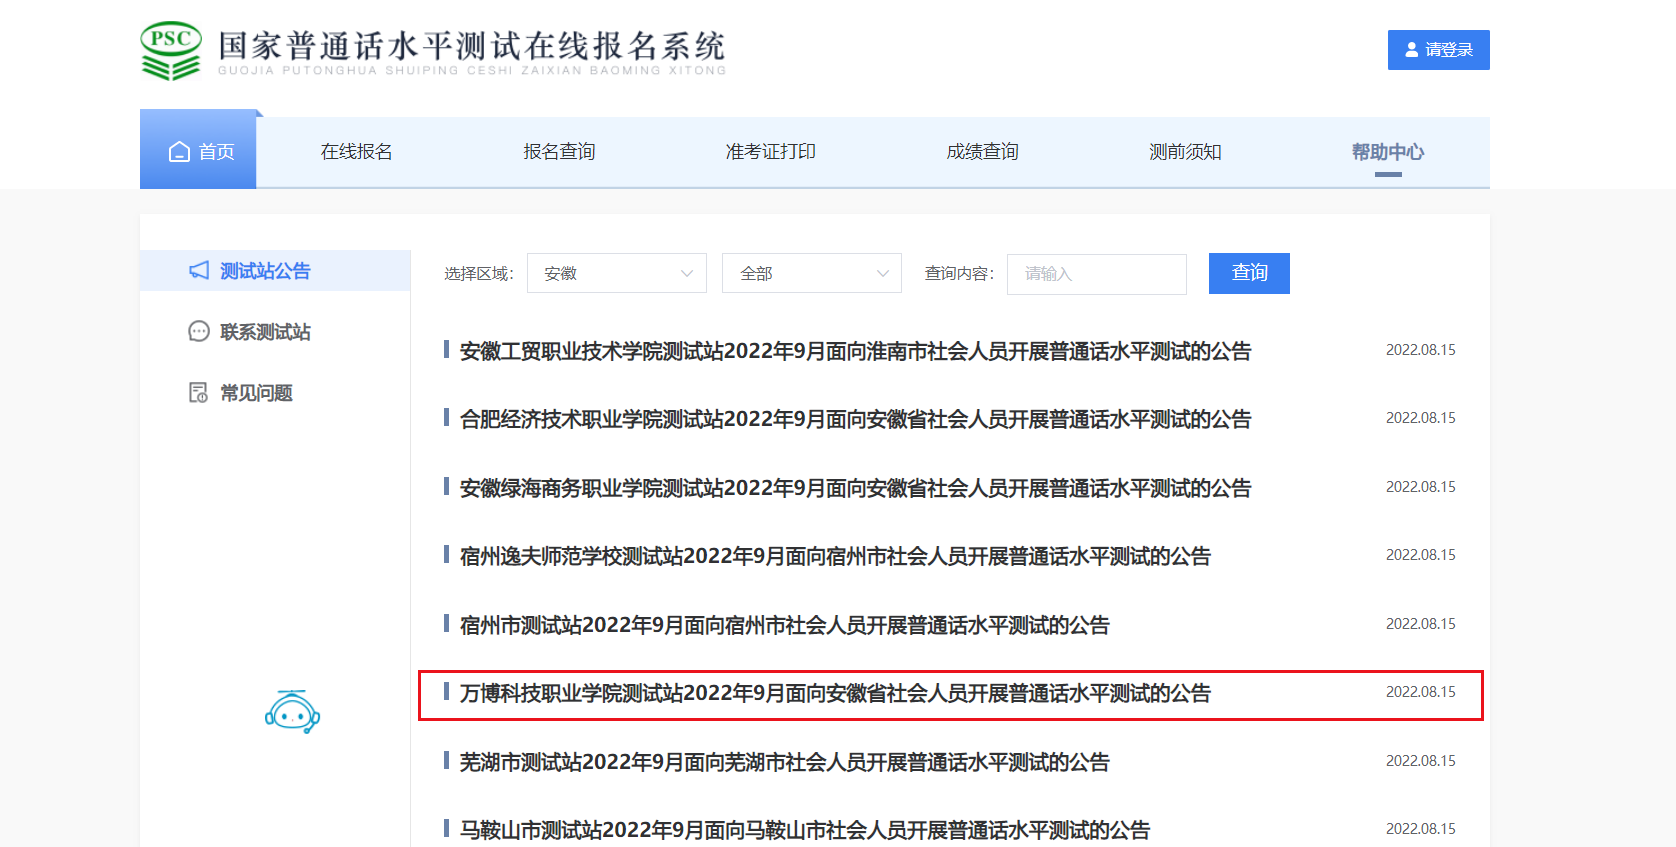The height and width of the screenshot is (847, 1676).
Task: Open the 合肥经济技术职业学院测试站 announcement
Action: click(855, 419)
